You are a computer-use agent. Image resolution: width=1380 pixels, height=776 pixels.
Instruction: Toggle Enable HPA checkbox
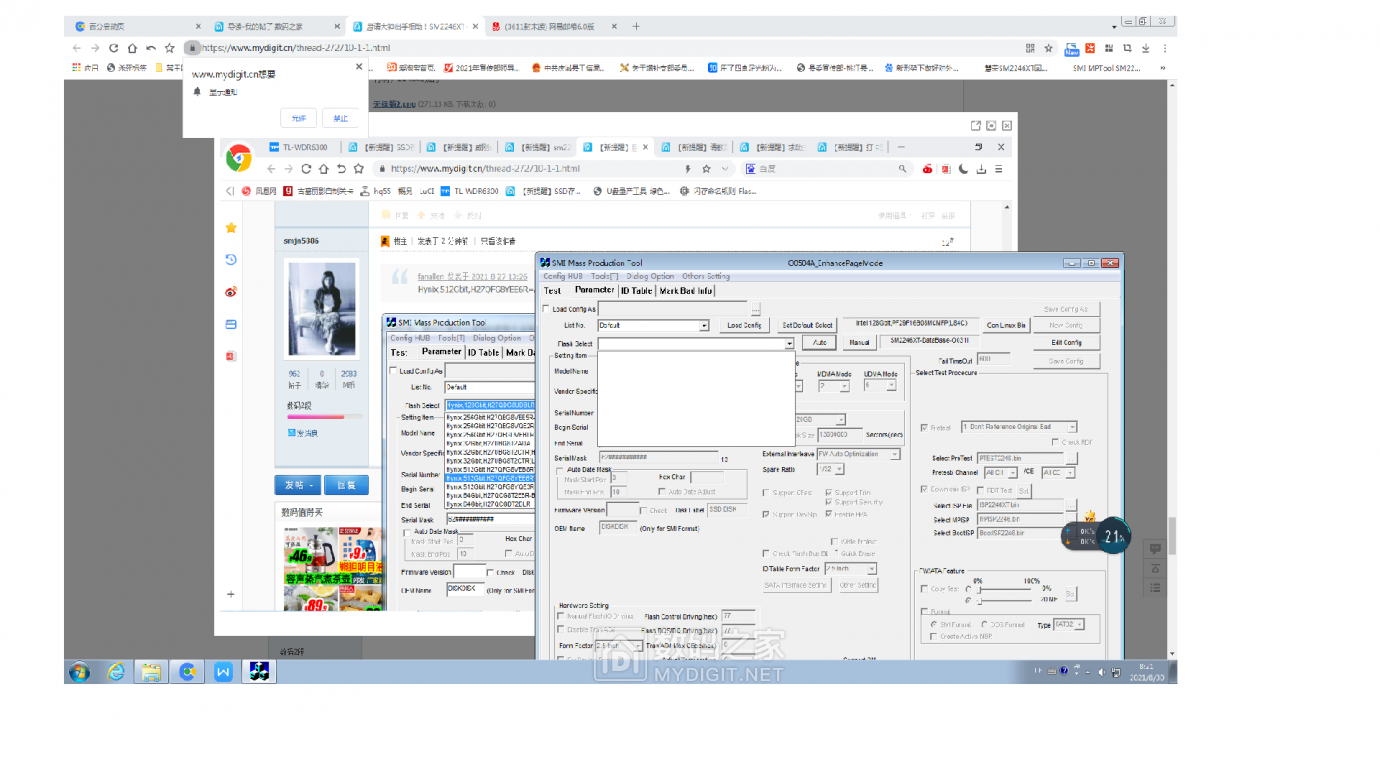point(828,514)
